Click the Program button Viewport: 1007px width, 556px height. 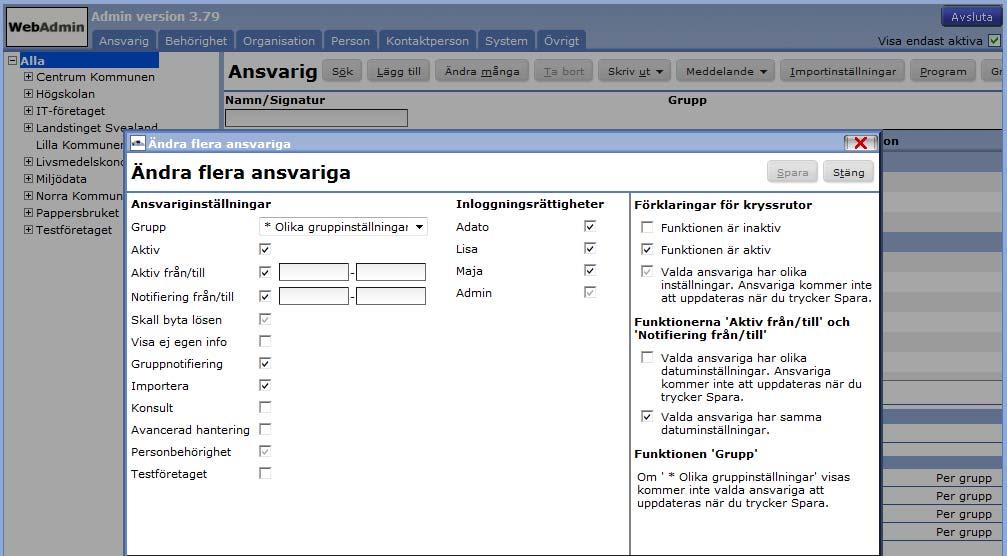pyautogui.click(x=943, y=71)
